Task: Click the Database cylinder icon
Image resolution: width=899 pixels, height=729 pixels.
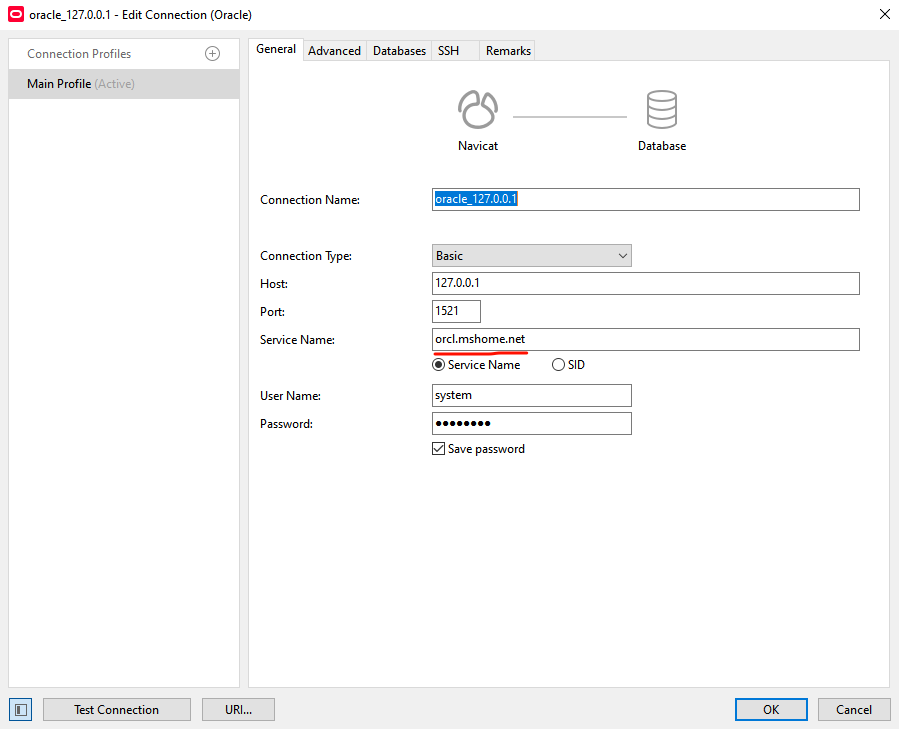Action: (x=662, y=109)
